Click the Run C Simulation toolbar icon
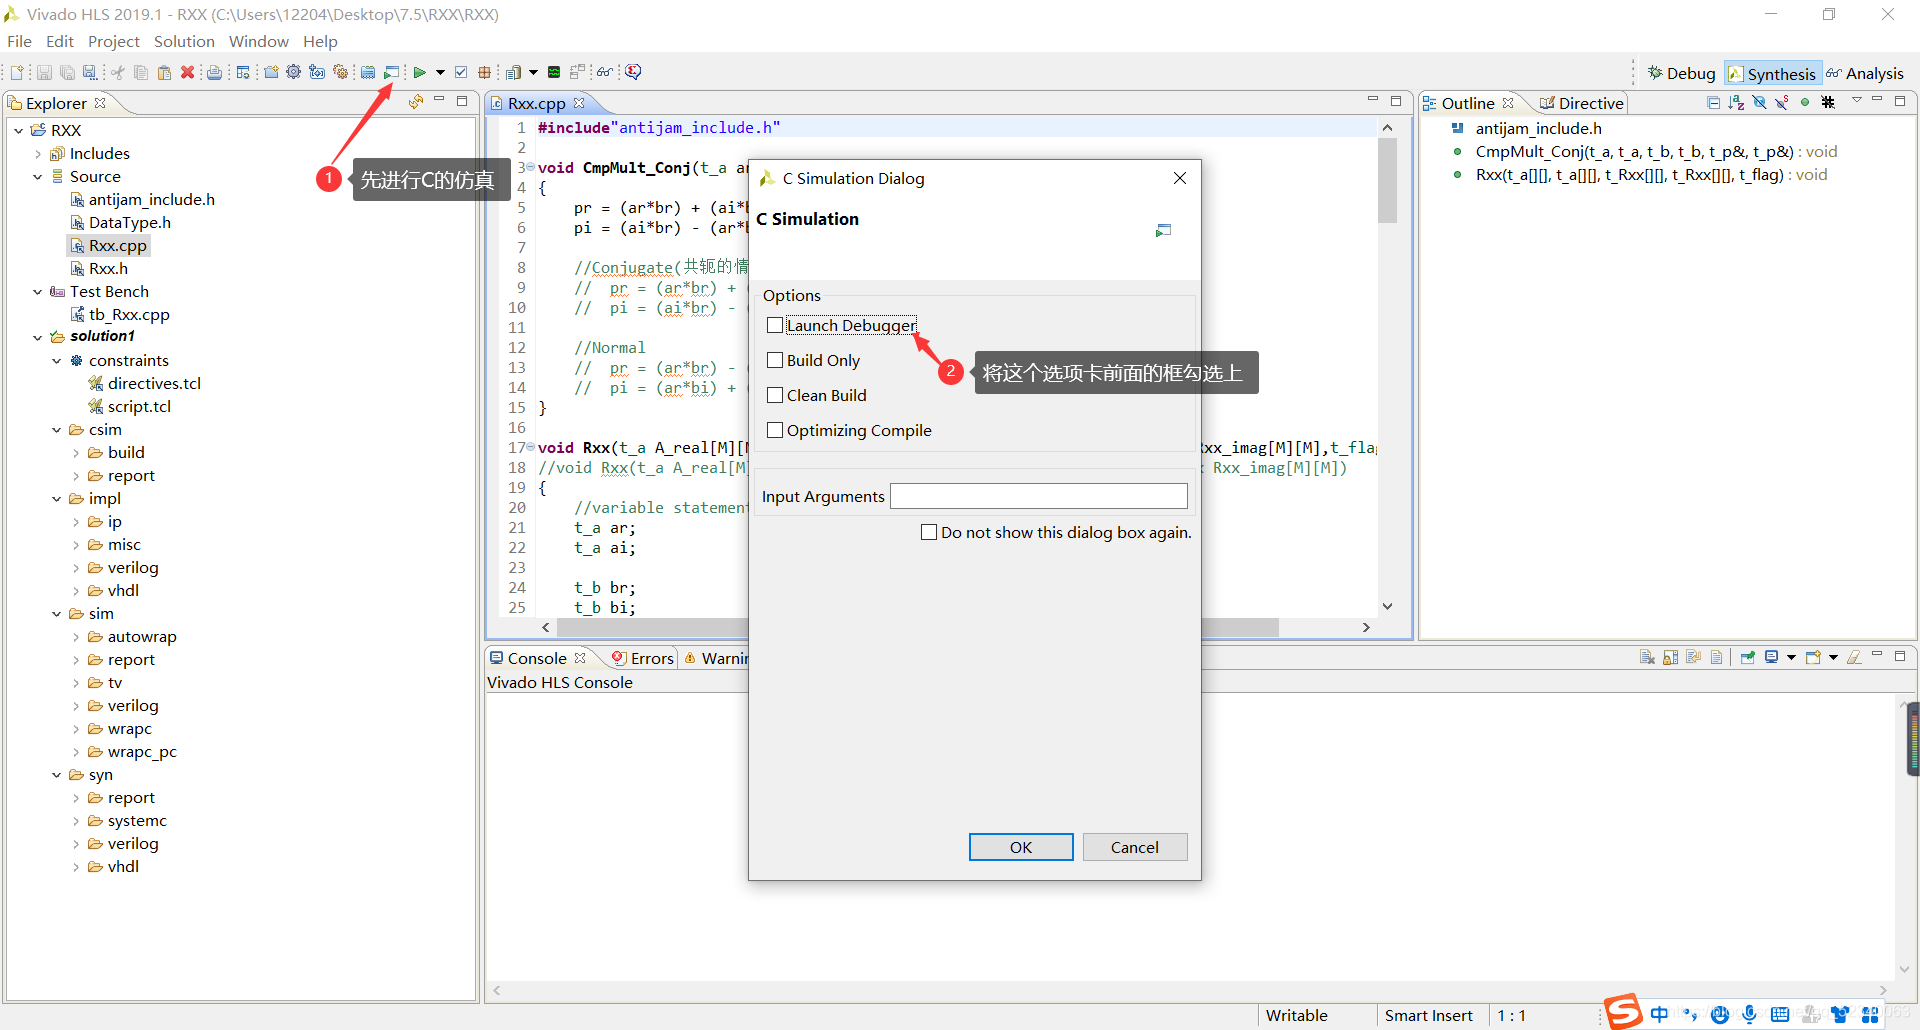Screen dimensions: 1920x1030 click(392, 72)
